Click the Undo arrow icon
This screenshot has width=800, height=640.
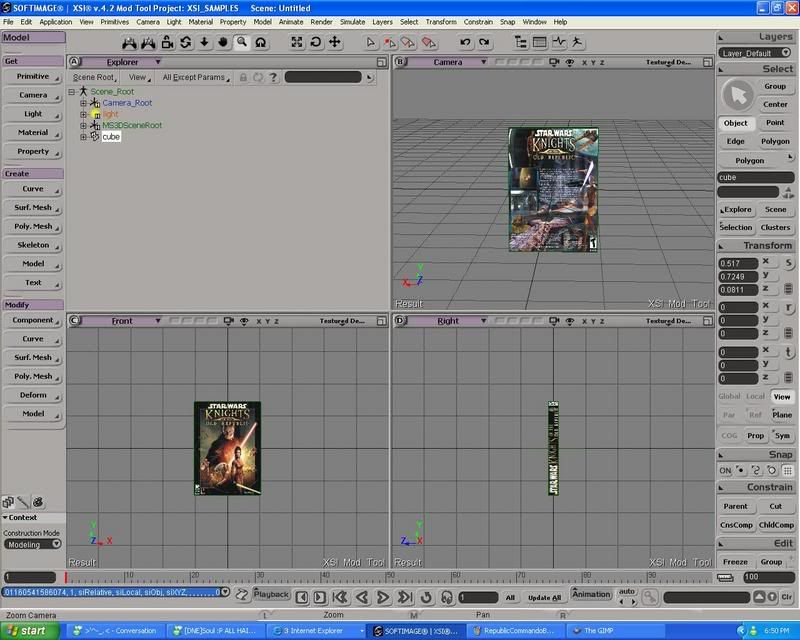pyautogui.click(x=465, y=42)
